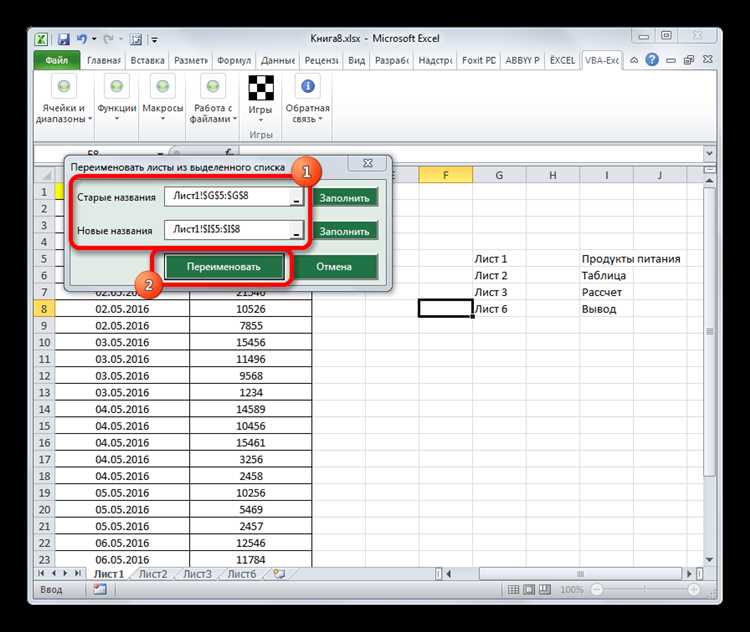Click cell containing Лист 6

(x=499, y=309)
